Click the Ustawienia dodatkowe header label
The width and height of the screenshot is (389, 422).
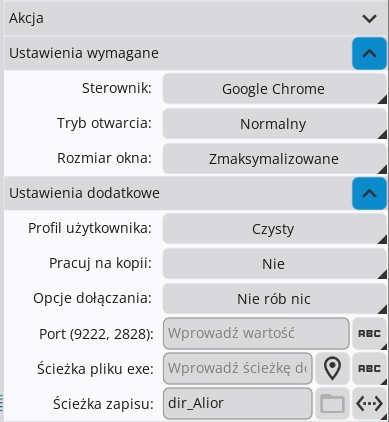(x=84, y=193)
